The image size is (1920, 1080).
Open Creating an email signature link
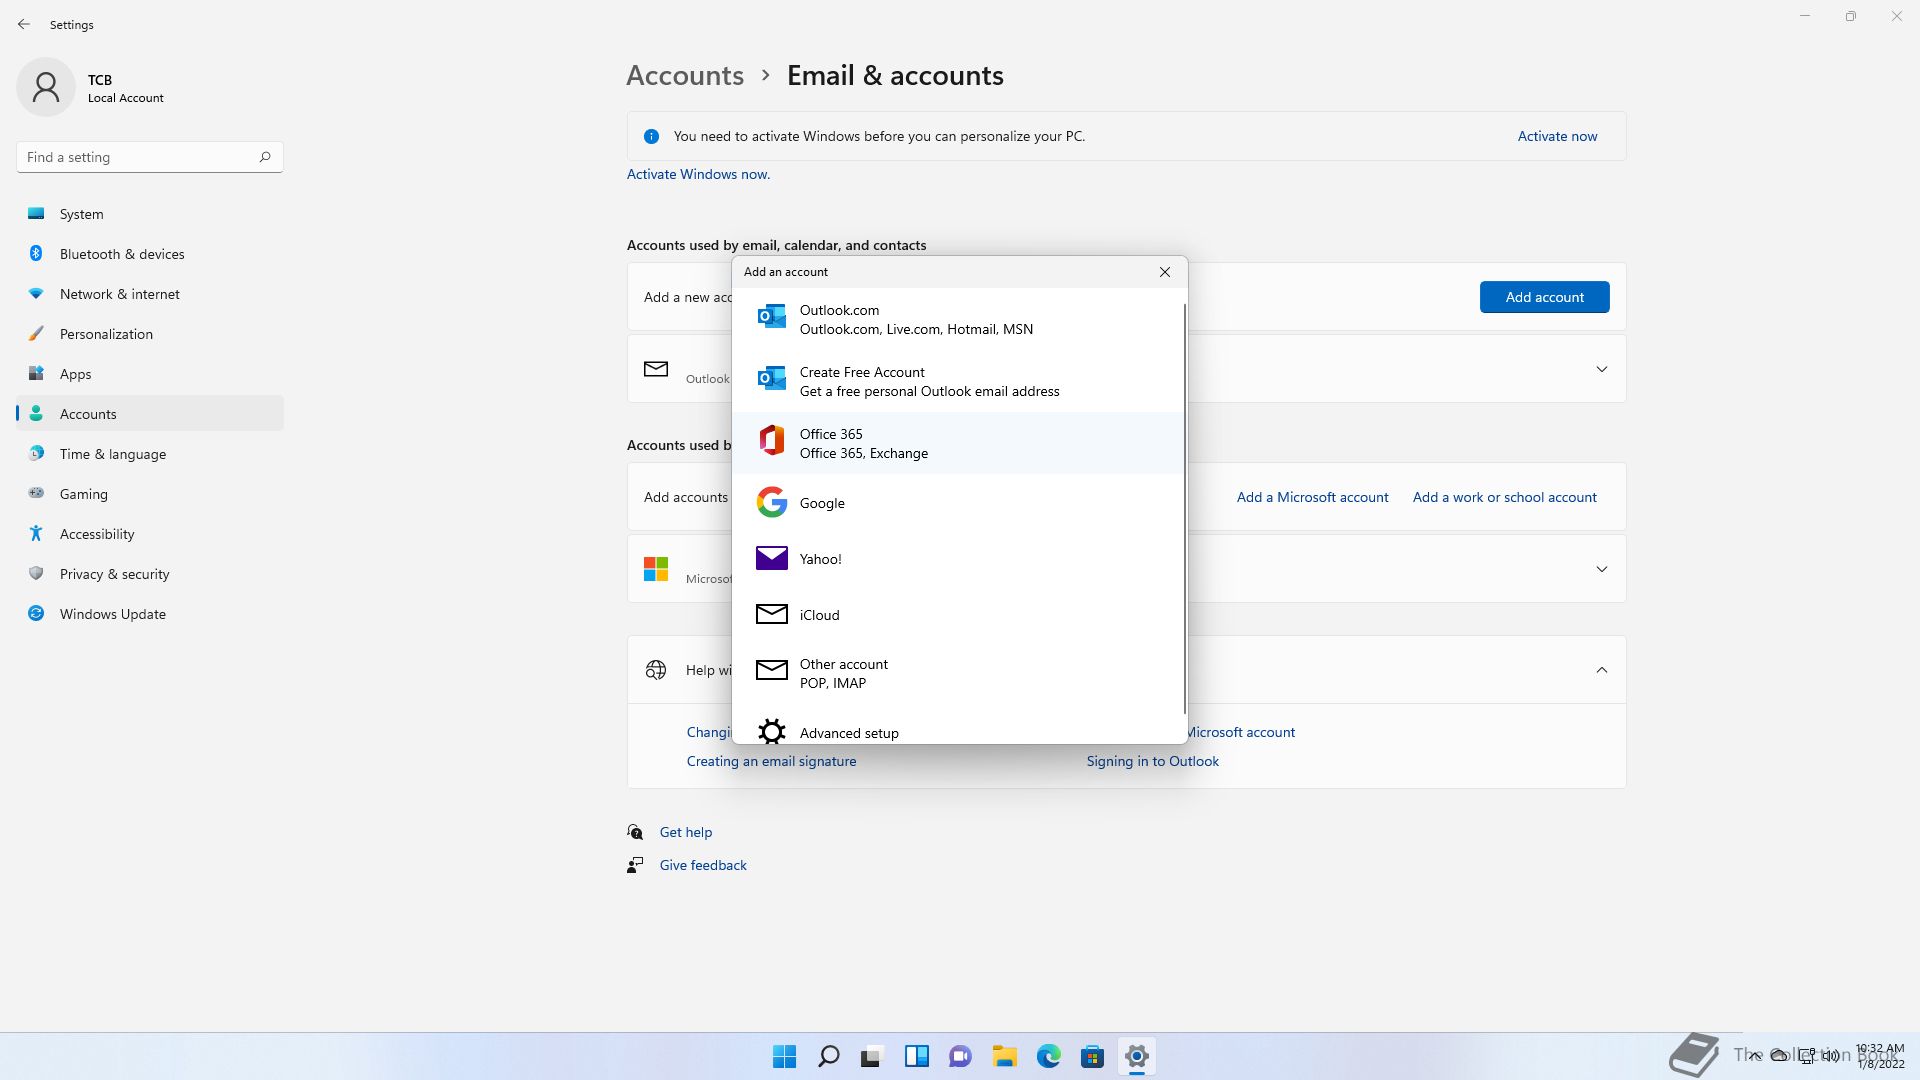pos(771,761)
